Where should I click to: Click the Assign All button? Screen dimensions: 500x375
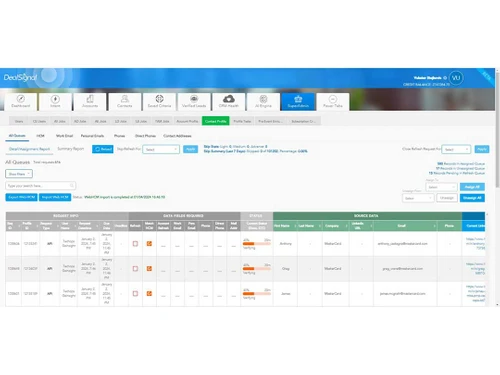point(472,187)
